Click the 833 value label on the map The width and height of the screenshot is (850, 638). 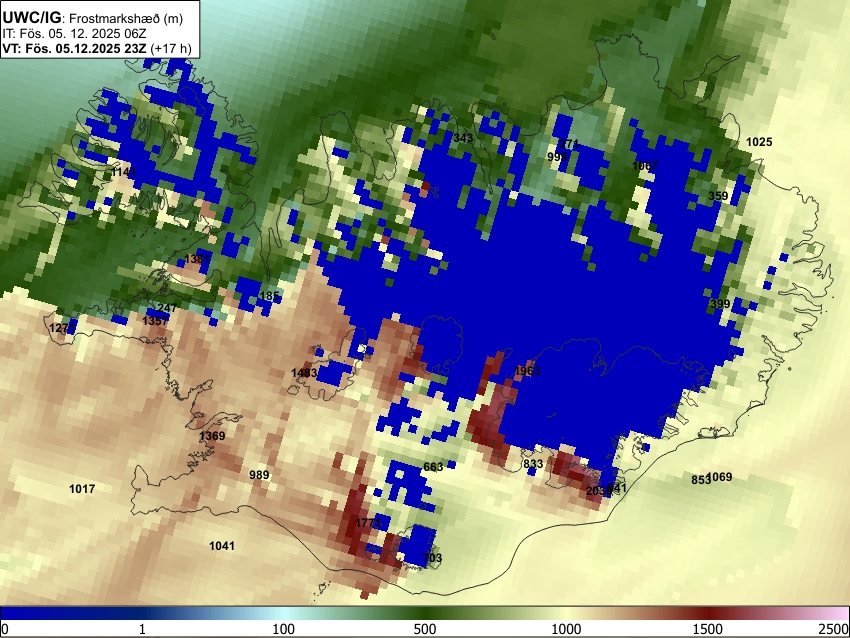533,464
